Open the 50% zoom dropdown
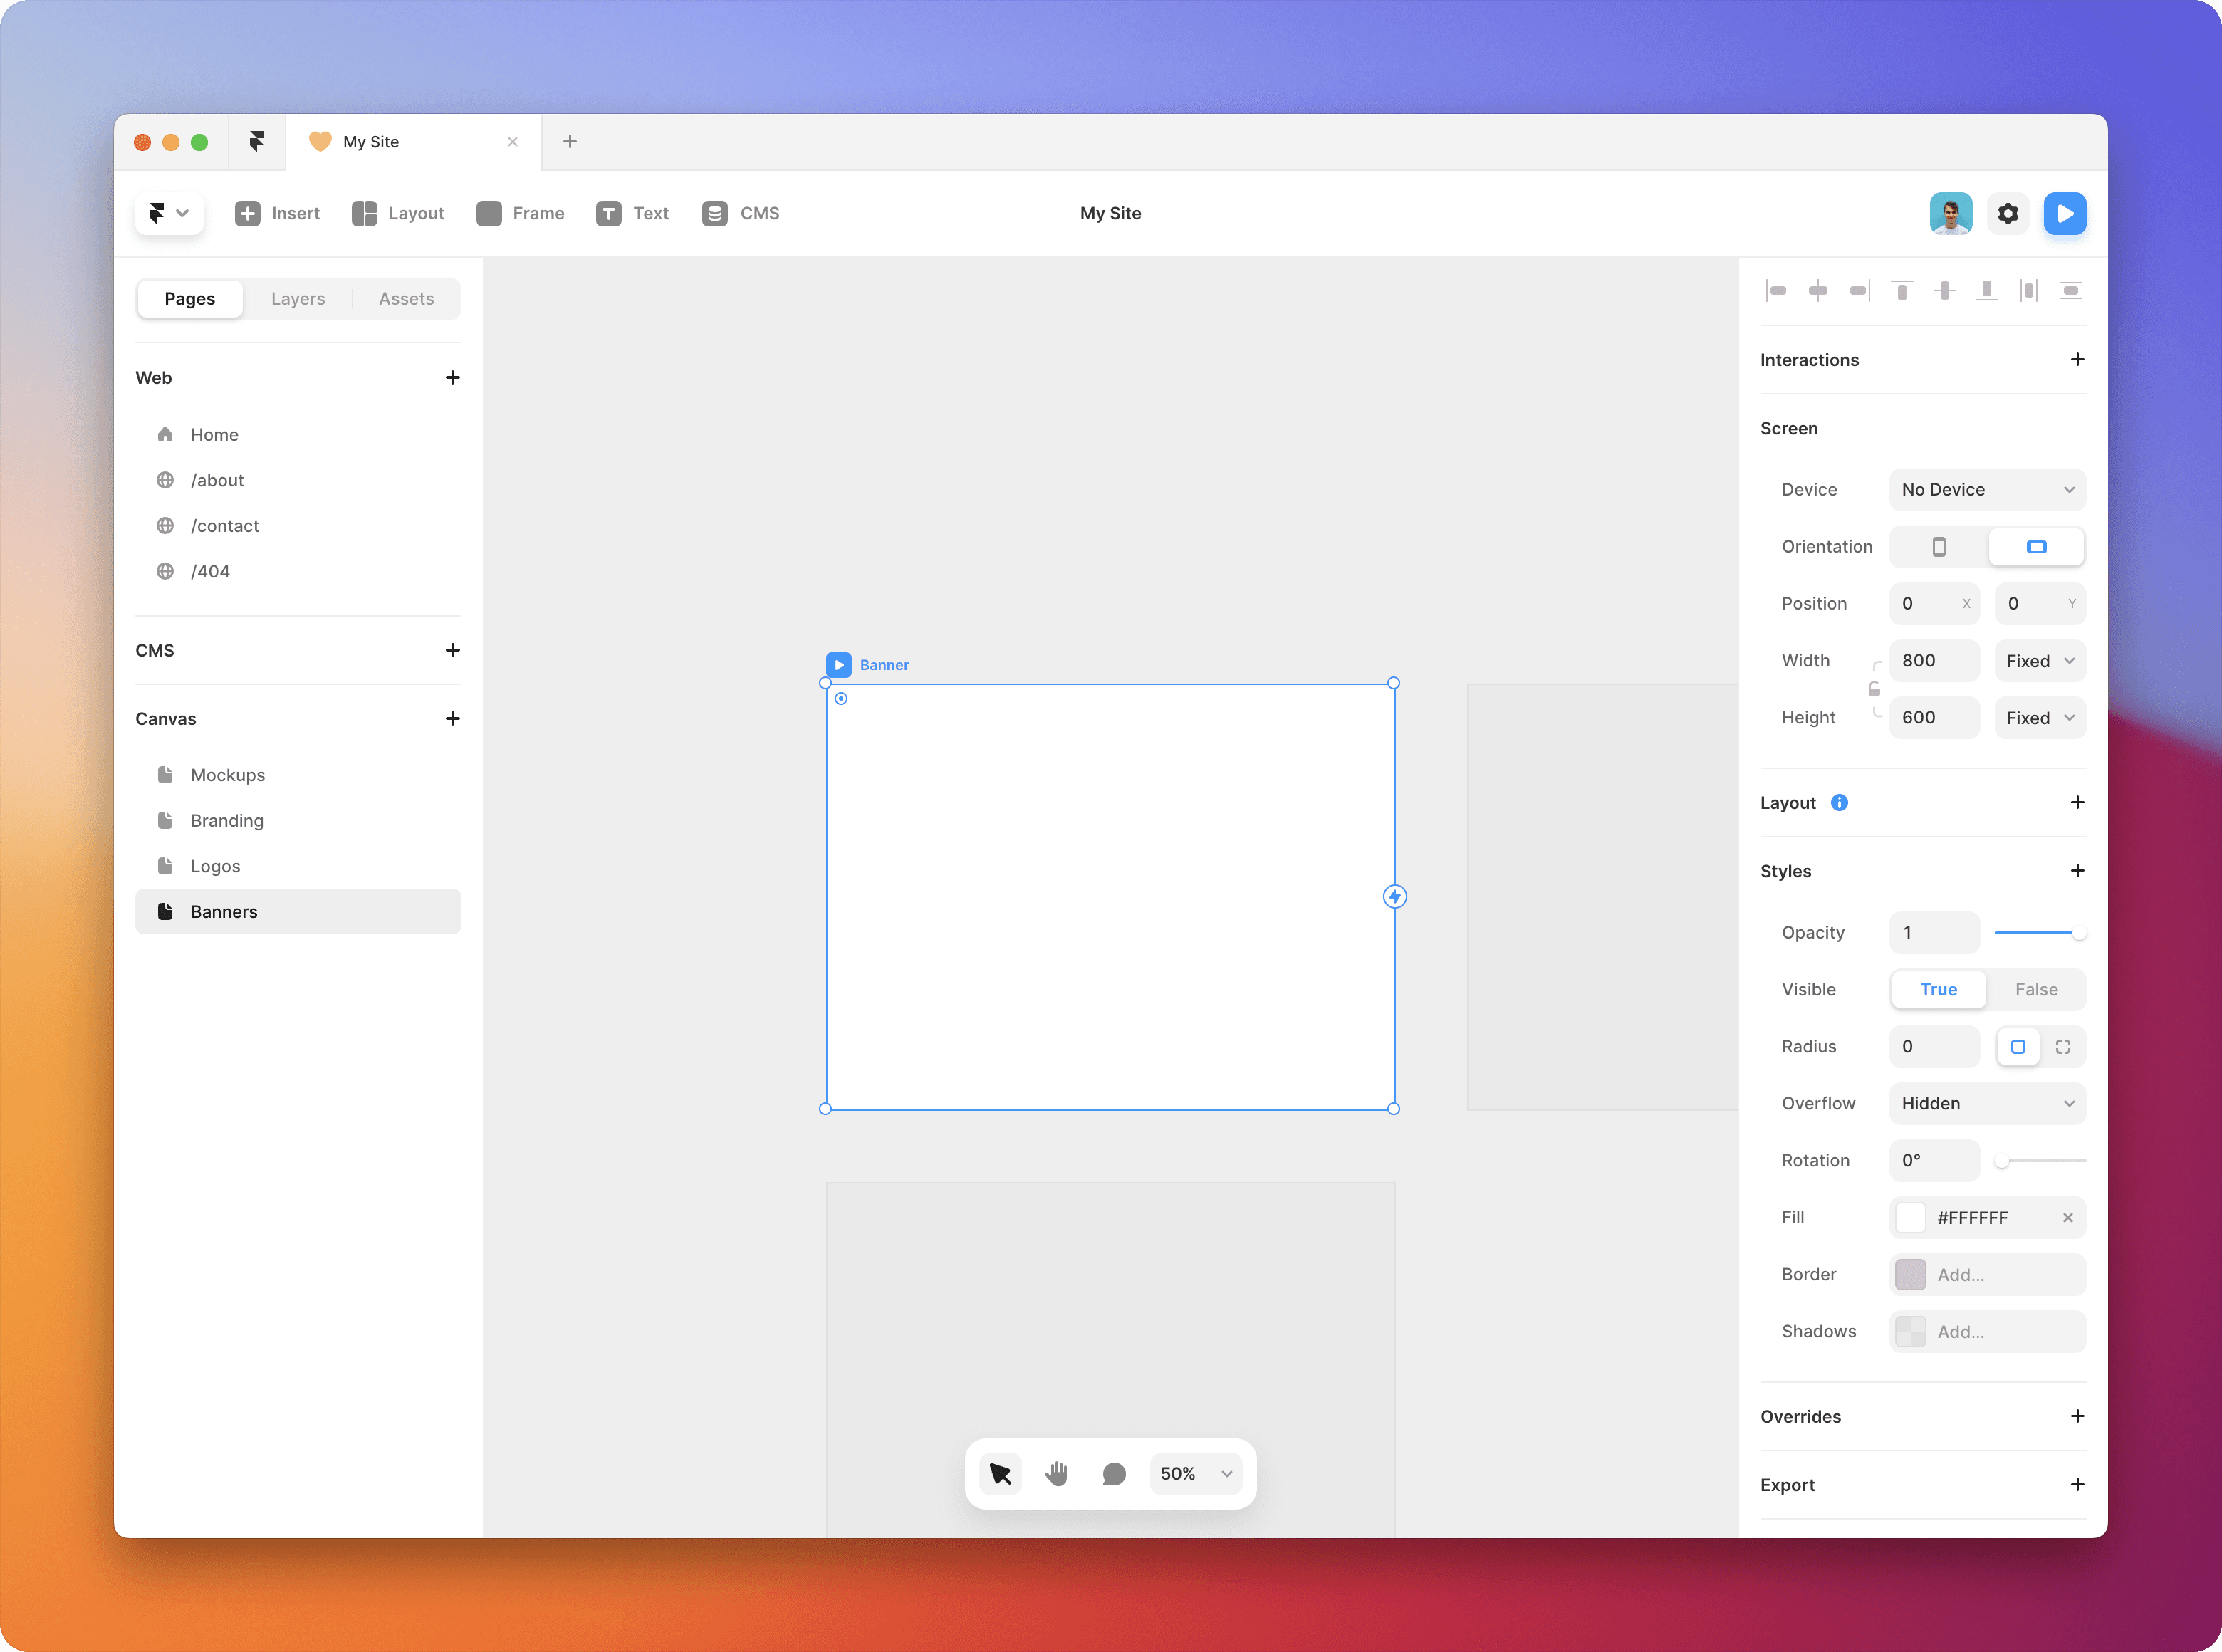2222x1652 pixels. pyautogui.click(x=1196, y=1473)
